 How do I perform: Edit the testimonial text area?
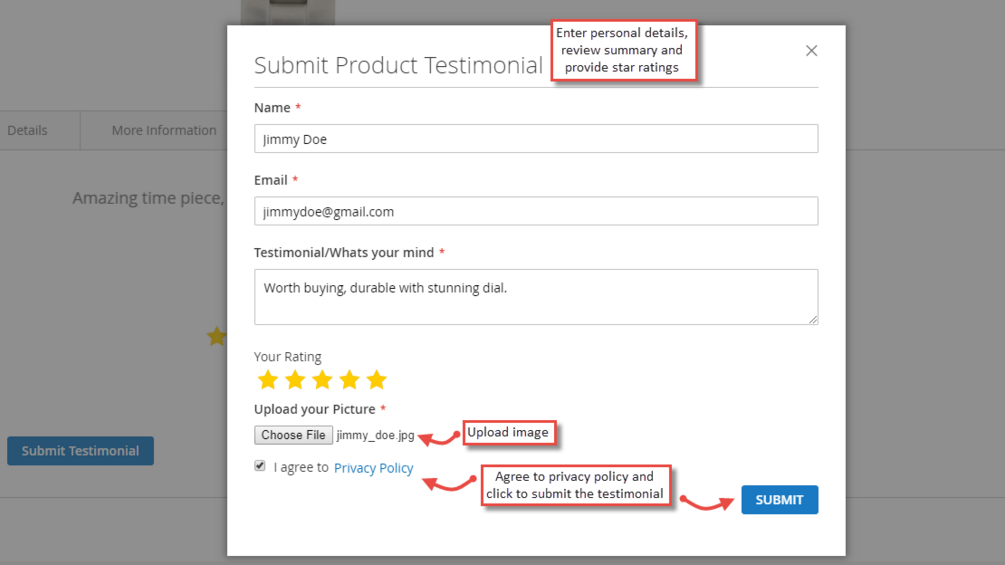(536, 297)
